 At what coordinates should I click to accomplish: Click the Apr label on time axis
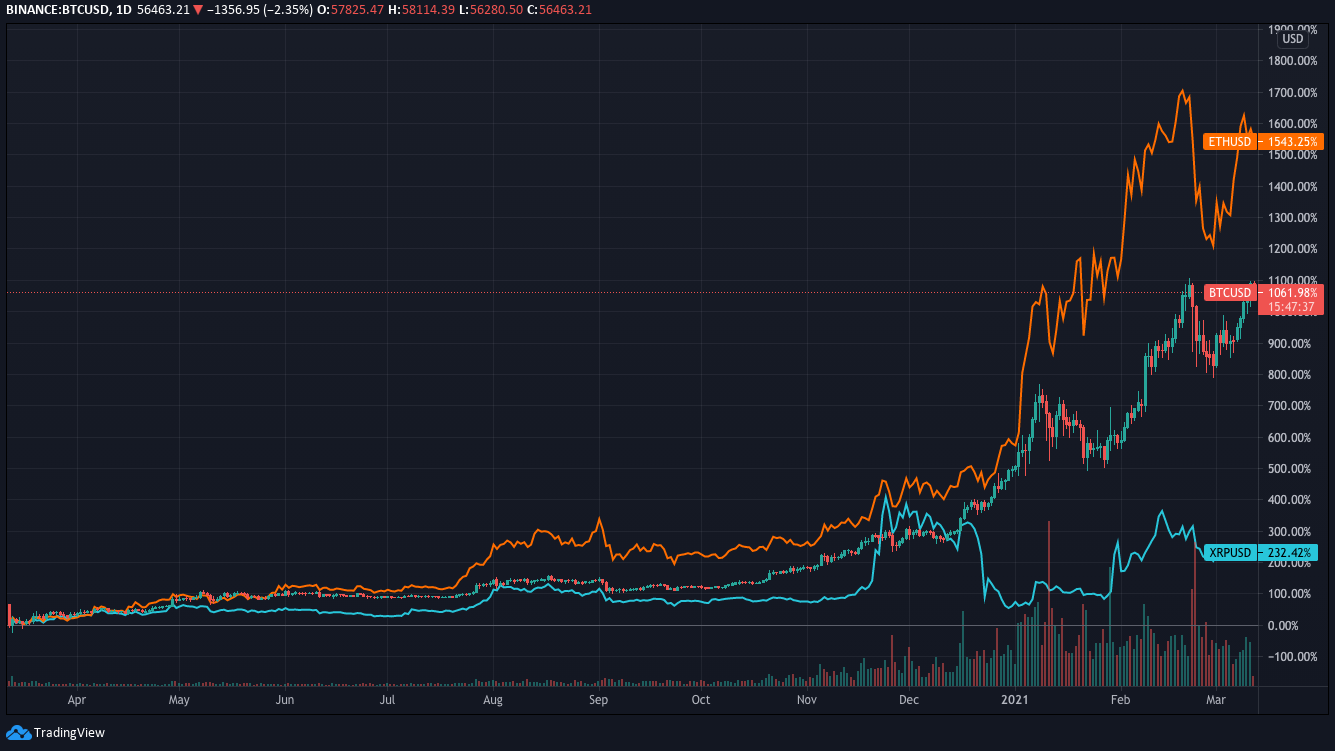(x=76, y=700)
